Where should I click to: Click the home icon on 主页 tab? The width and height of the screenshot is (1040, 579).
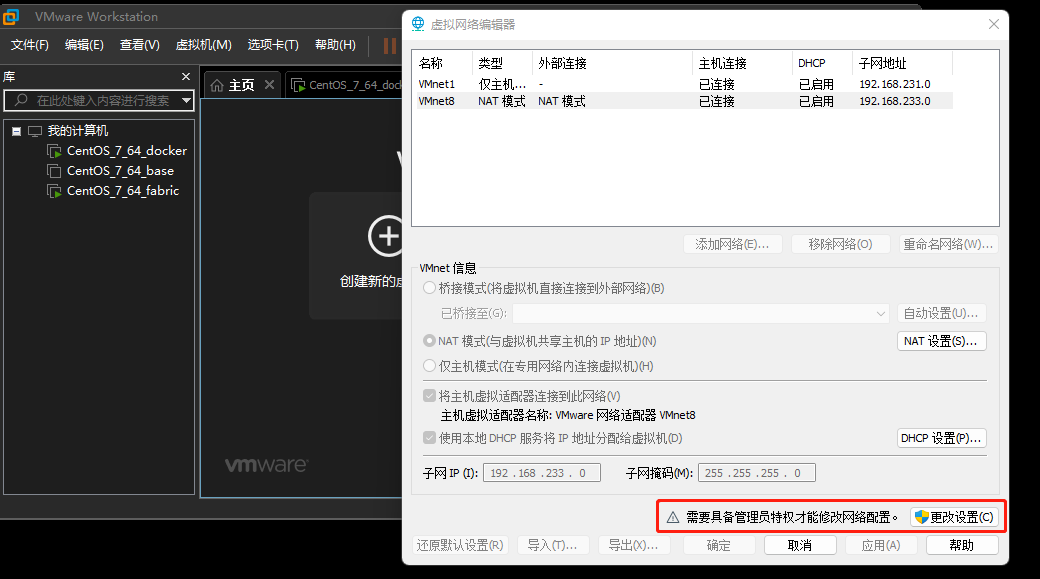pyautogui.click(x=217, y=85)
